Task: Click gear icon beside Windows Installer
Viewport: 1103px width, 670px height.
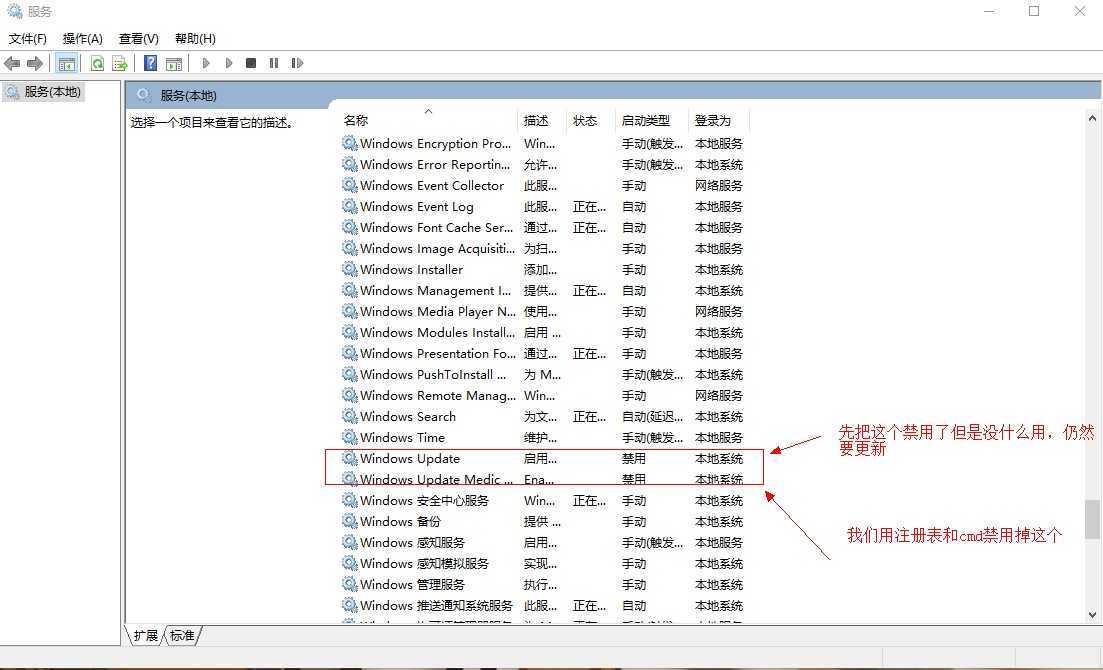Action: (350, 269)
